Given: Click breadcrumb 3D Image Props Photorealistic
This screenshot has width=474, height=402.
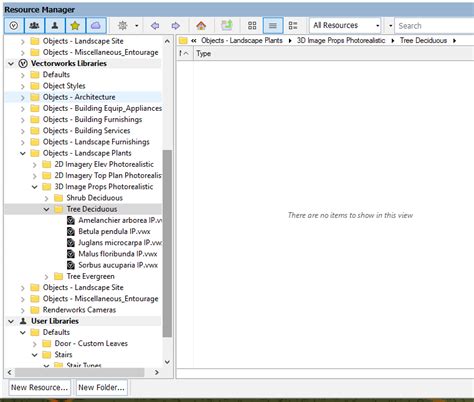Looking at the screenshot, I should point(341,41).
